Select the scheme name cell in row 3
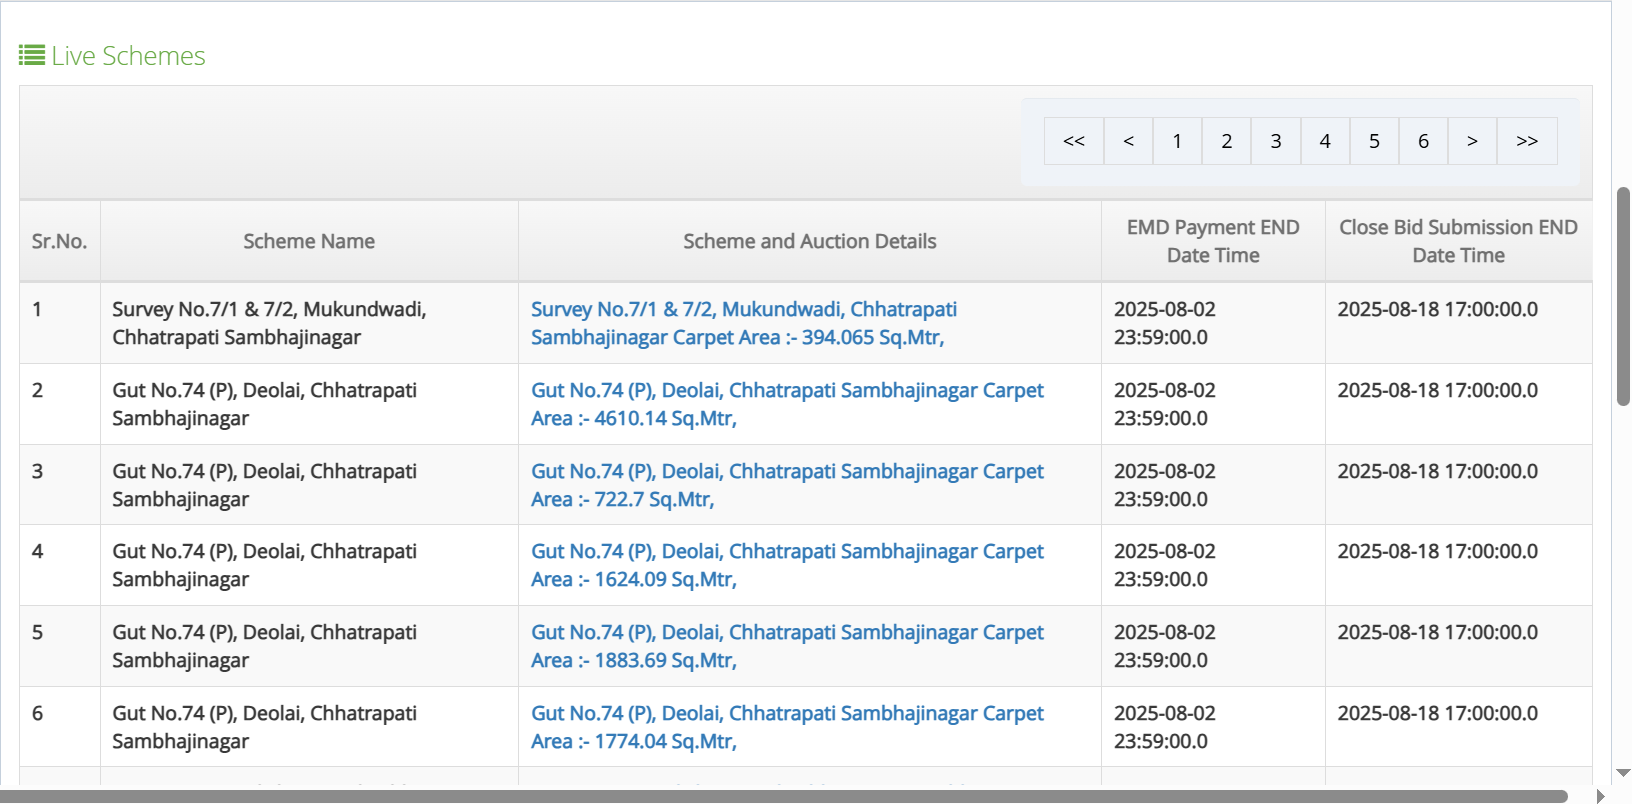This screenshot has height=804, width=1632. point(309,485)
